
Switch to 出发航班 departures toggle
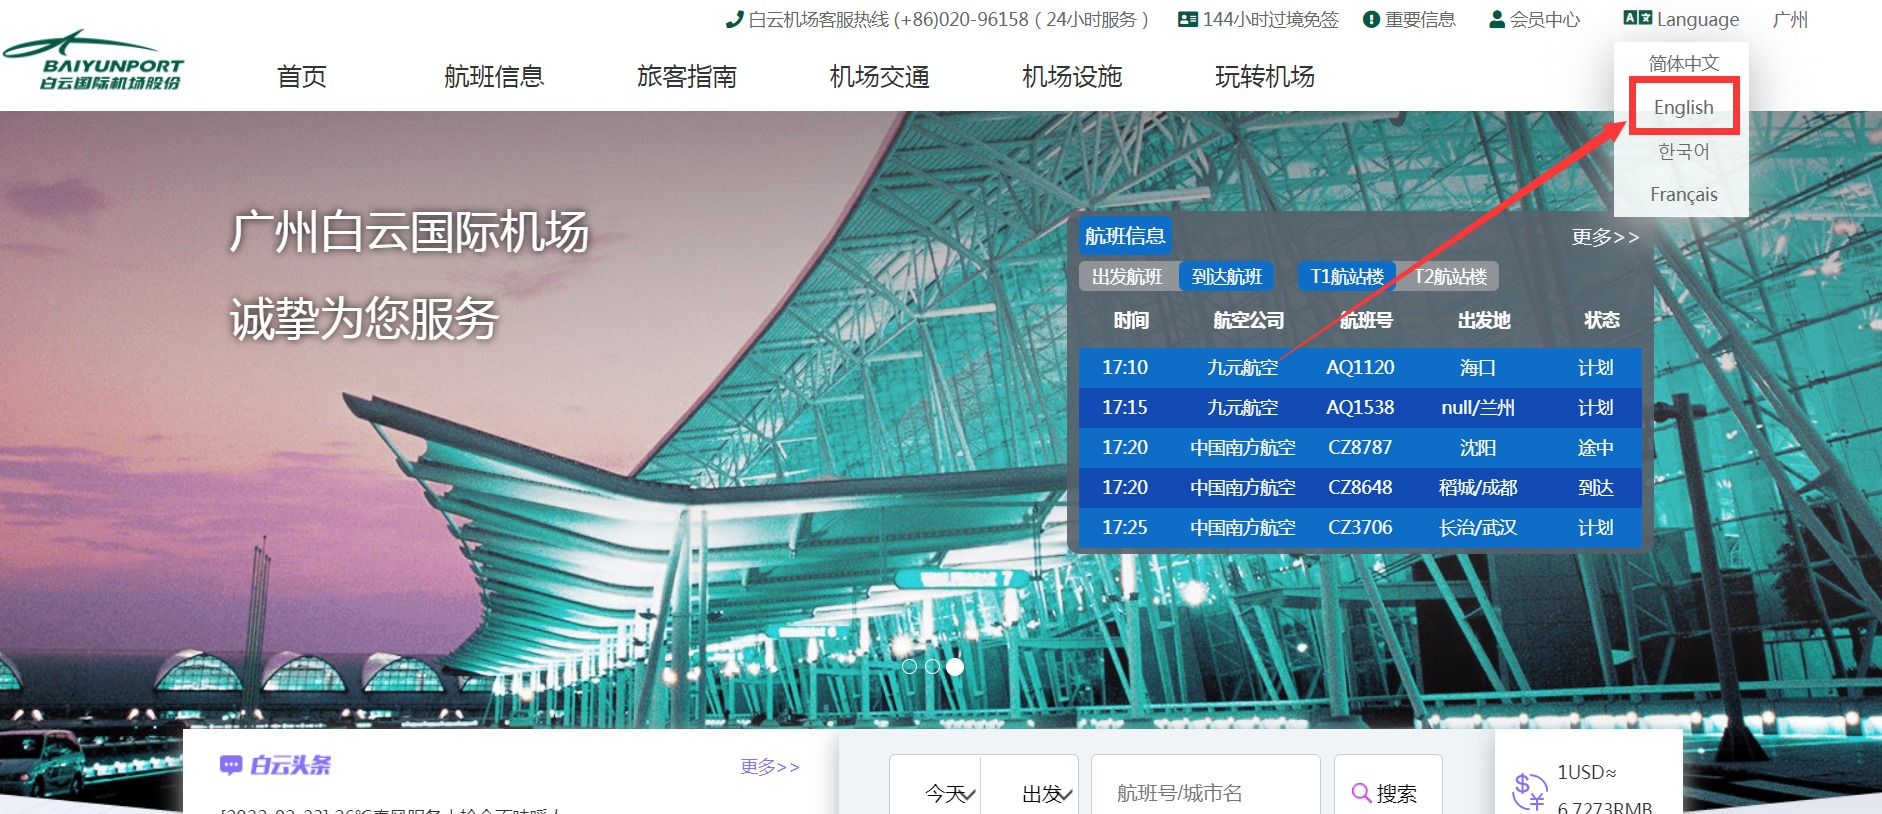(x=1127, y=277)
